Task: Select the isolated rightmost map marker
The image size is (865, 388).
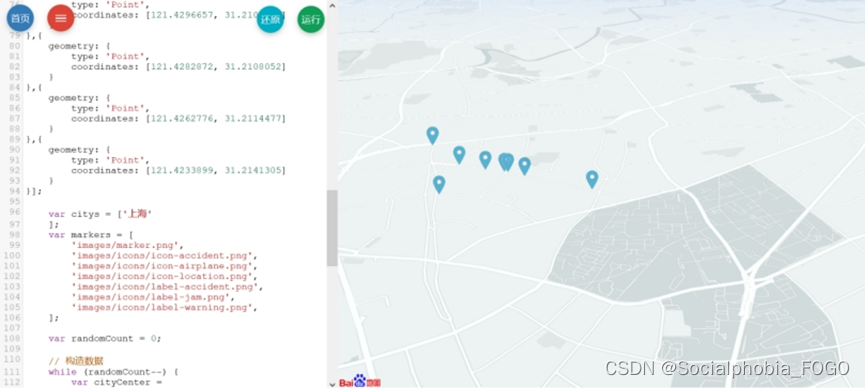Action: tap(592, 179)
